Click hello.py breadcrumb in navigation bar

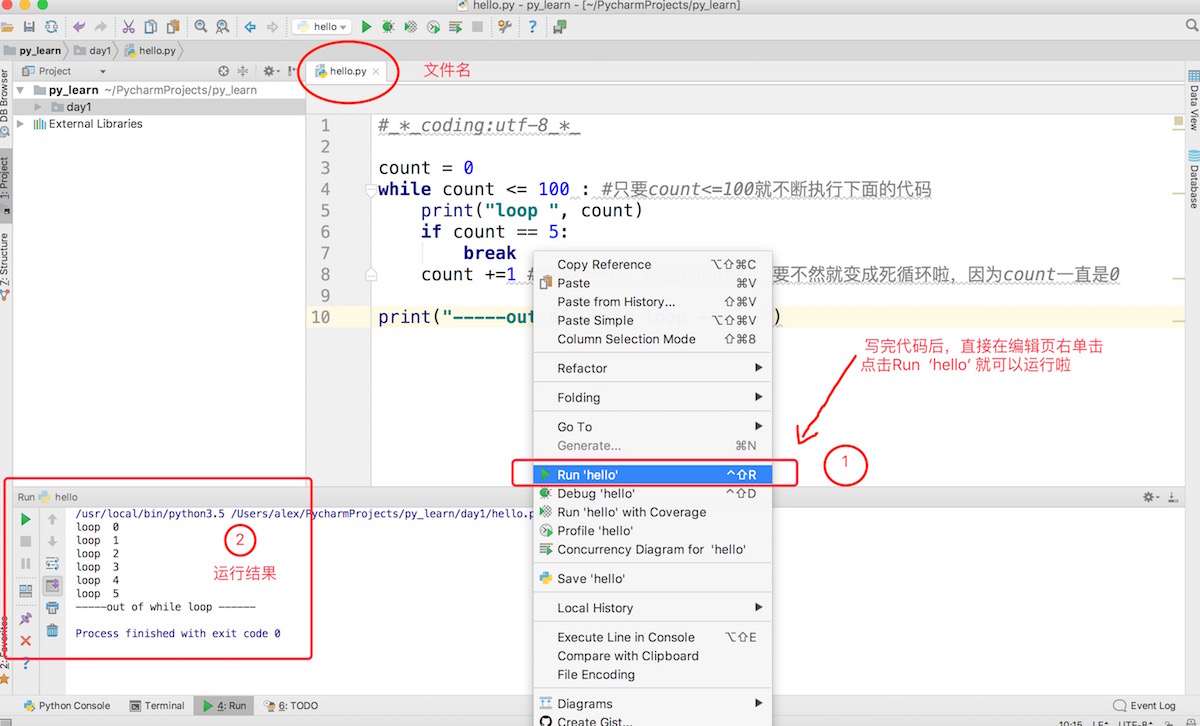(x=150, y=50)
